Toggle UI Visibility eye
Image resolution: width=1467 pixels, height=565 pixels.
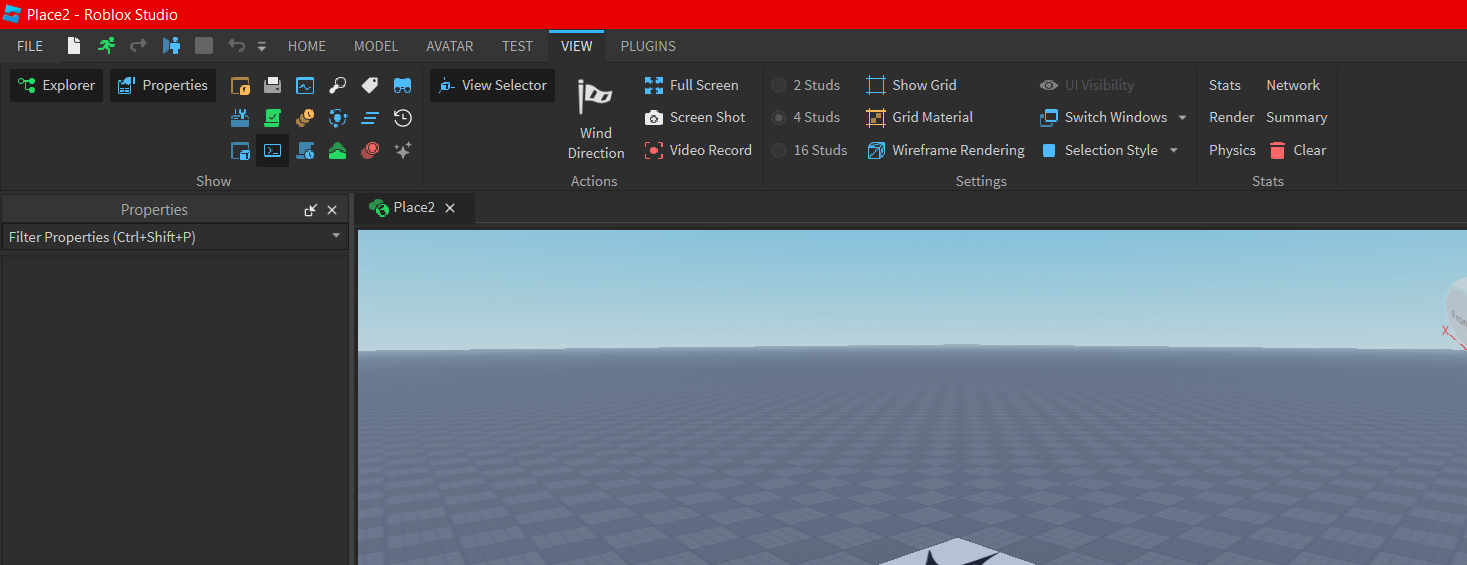point(1086,86)
